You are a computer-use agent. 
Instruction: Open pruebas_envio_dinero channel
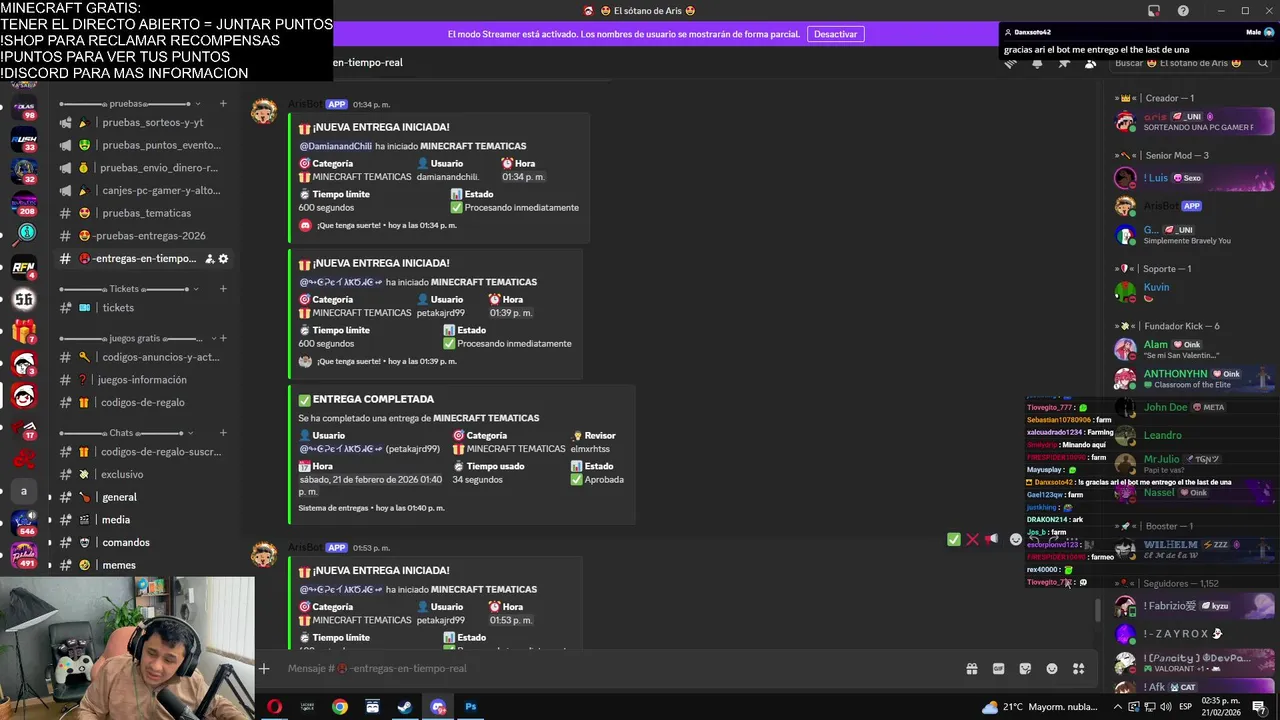[x=145, y=168]
